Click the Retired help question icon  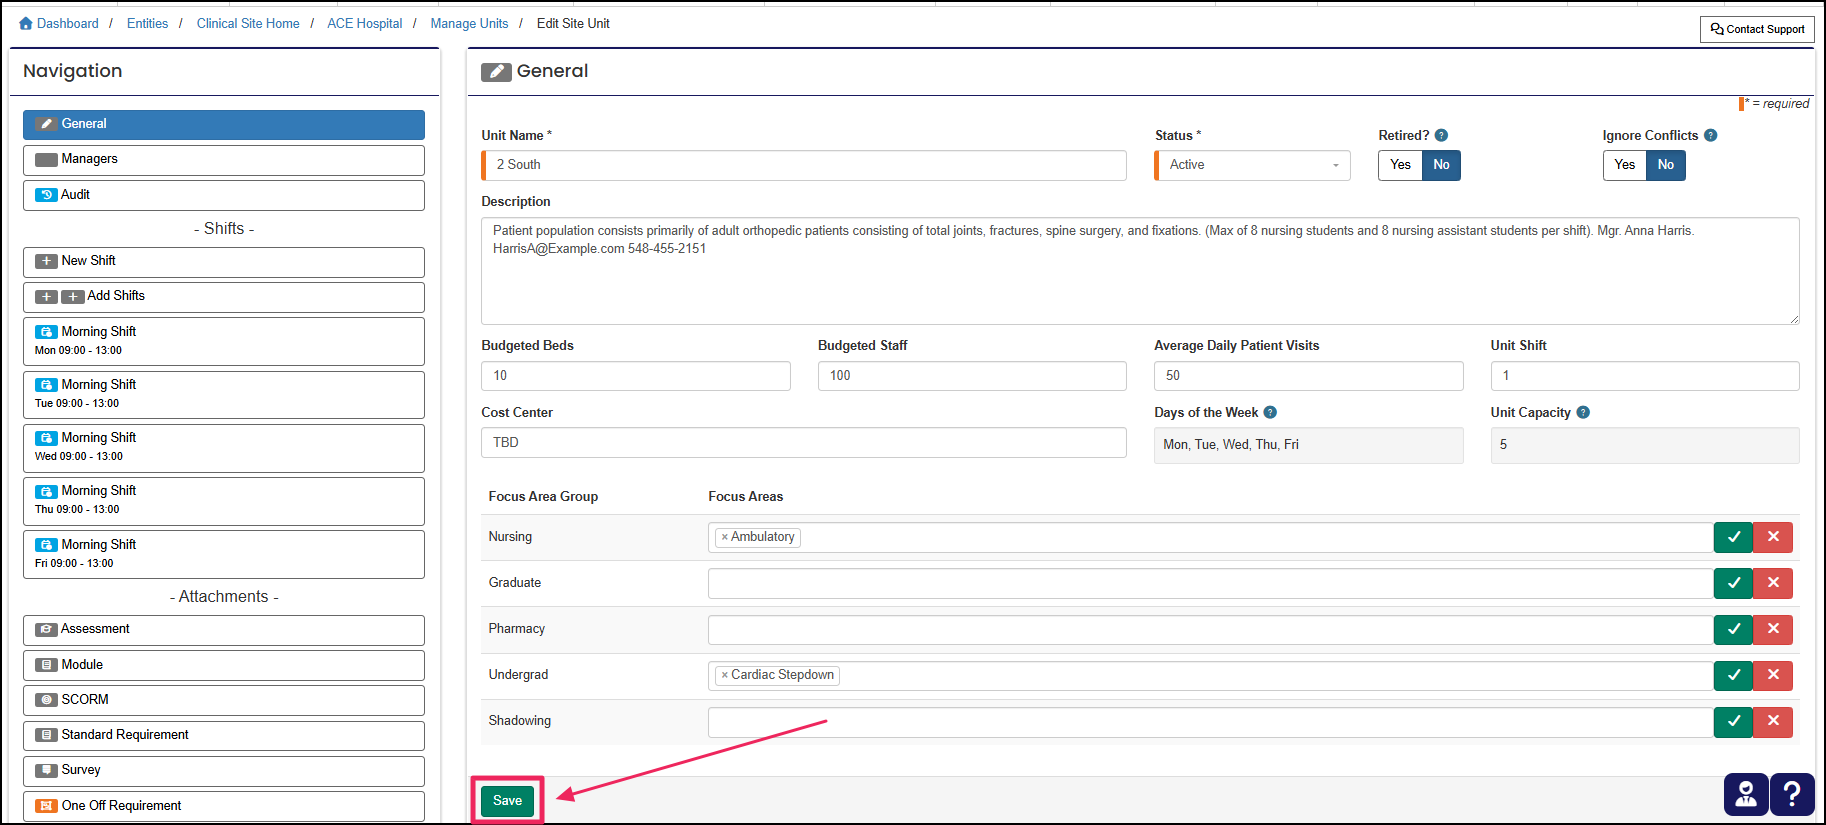click(1441, 135)
